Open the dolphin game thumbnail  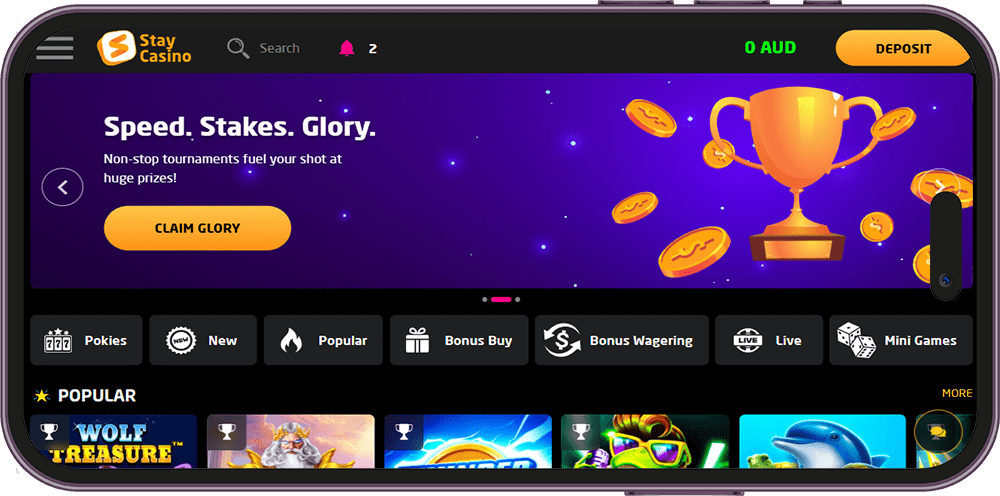tap(823, 441)
